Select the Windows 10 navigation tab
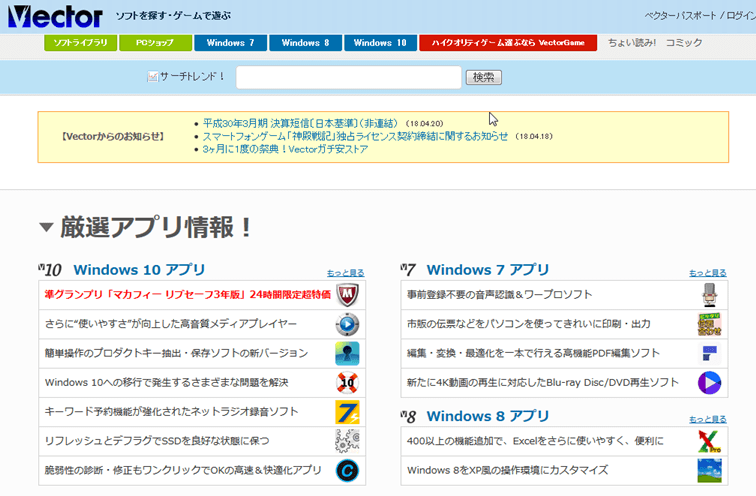The image size is (756, 496). click(x=380, y=42)
